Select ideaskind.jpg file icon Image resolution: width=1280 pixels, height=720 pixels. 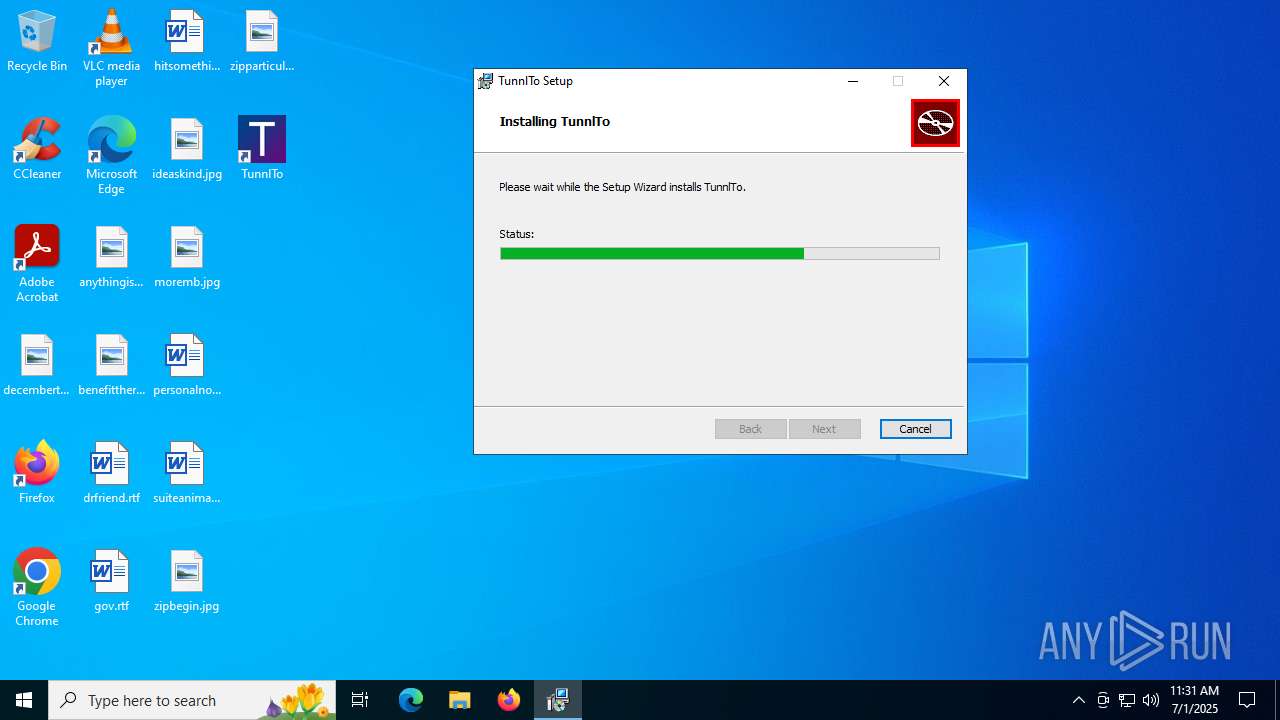tap(186, 149)
